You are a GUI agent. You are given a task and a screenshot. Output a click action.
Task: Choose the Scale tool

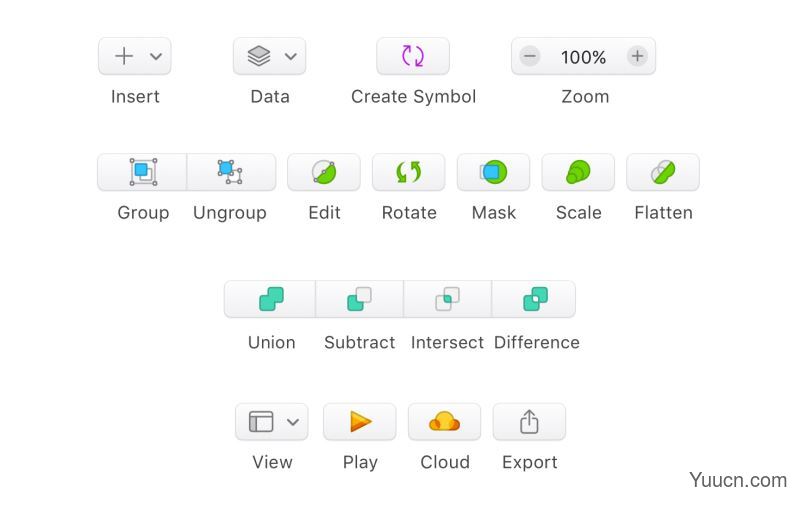[578, 172]
